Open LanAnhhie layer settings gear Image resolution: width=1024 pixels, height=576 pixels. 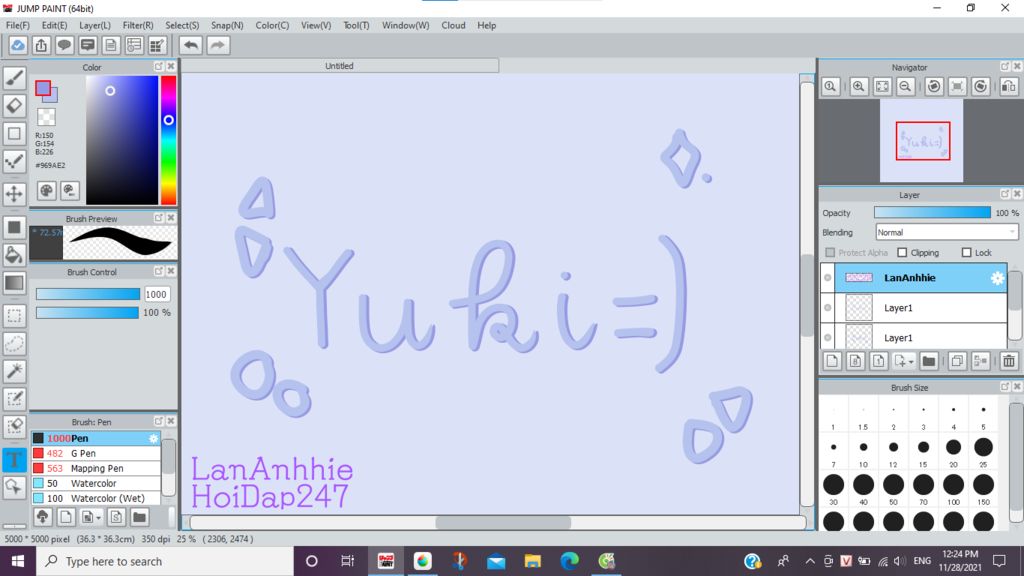[997, 278]
